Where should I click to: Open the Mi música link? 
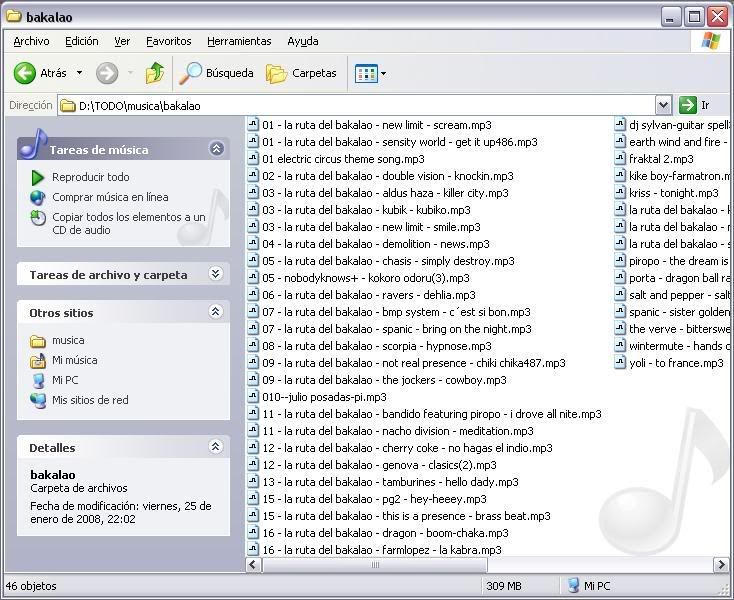click(x=75, y=360)
